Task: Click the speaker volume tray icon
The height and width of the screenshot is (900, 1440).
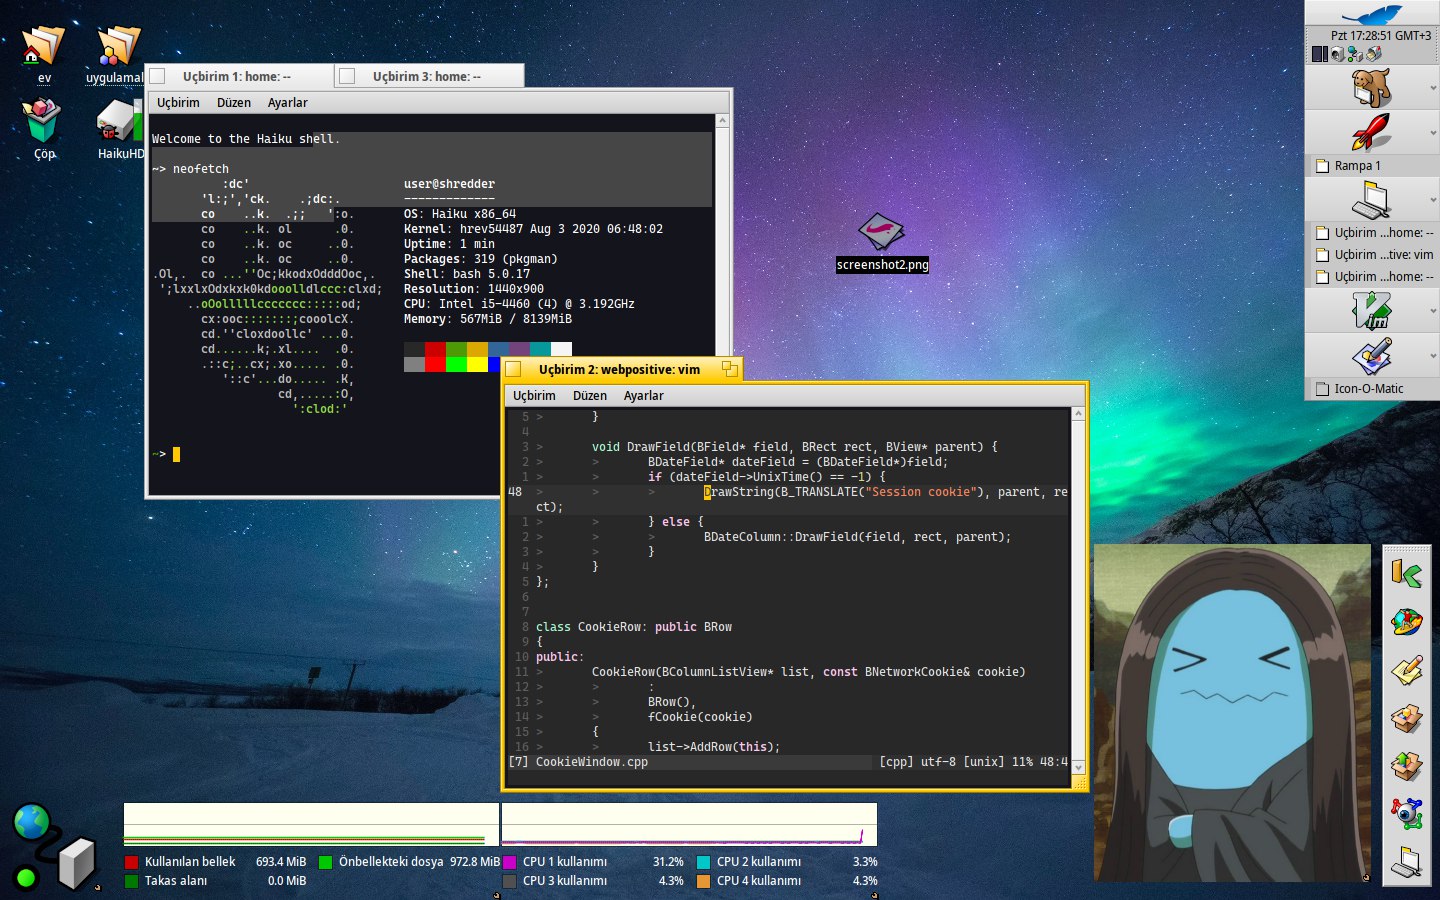Action: (1338, 54)
